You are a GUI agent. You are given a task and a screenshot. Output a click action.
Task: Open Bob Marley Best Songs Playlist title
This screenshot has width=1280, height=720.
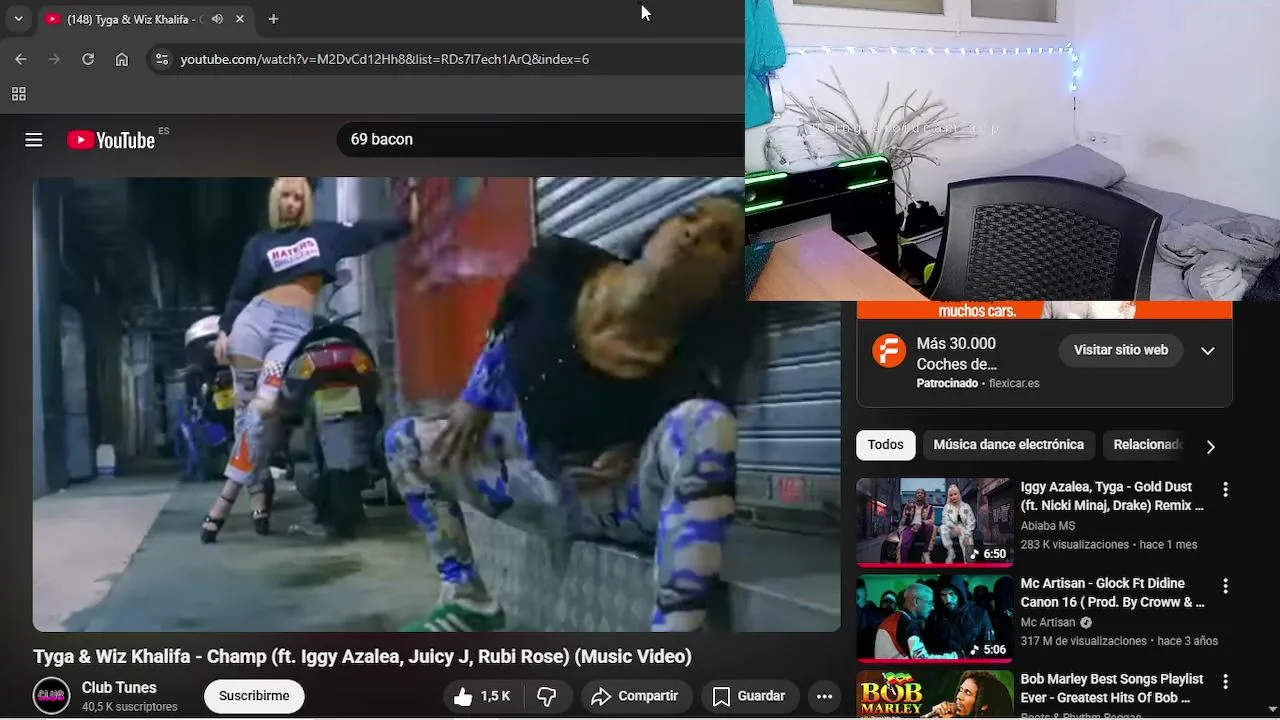[x=1112, y=688]
